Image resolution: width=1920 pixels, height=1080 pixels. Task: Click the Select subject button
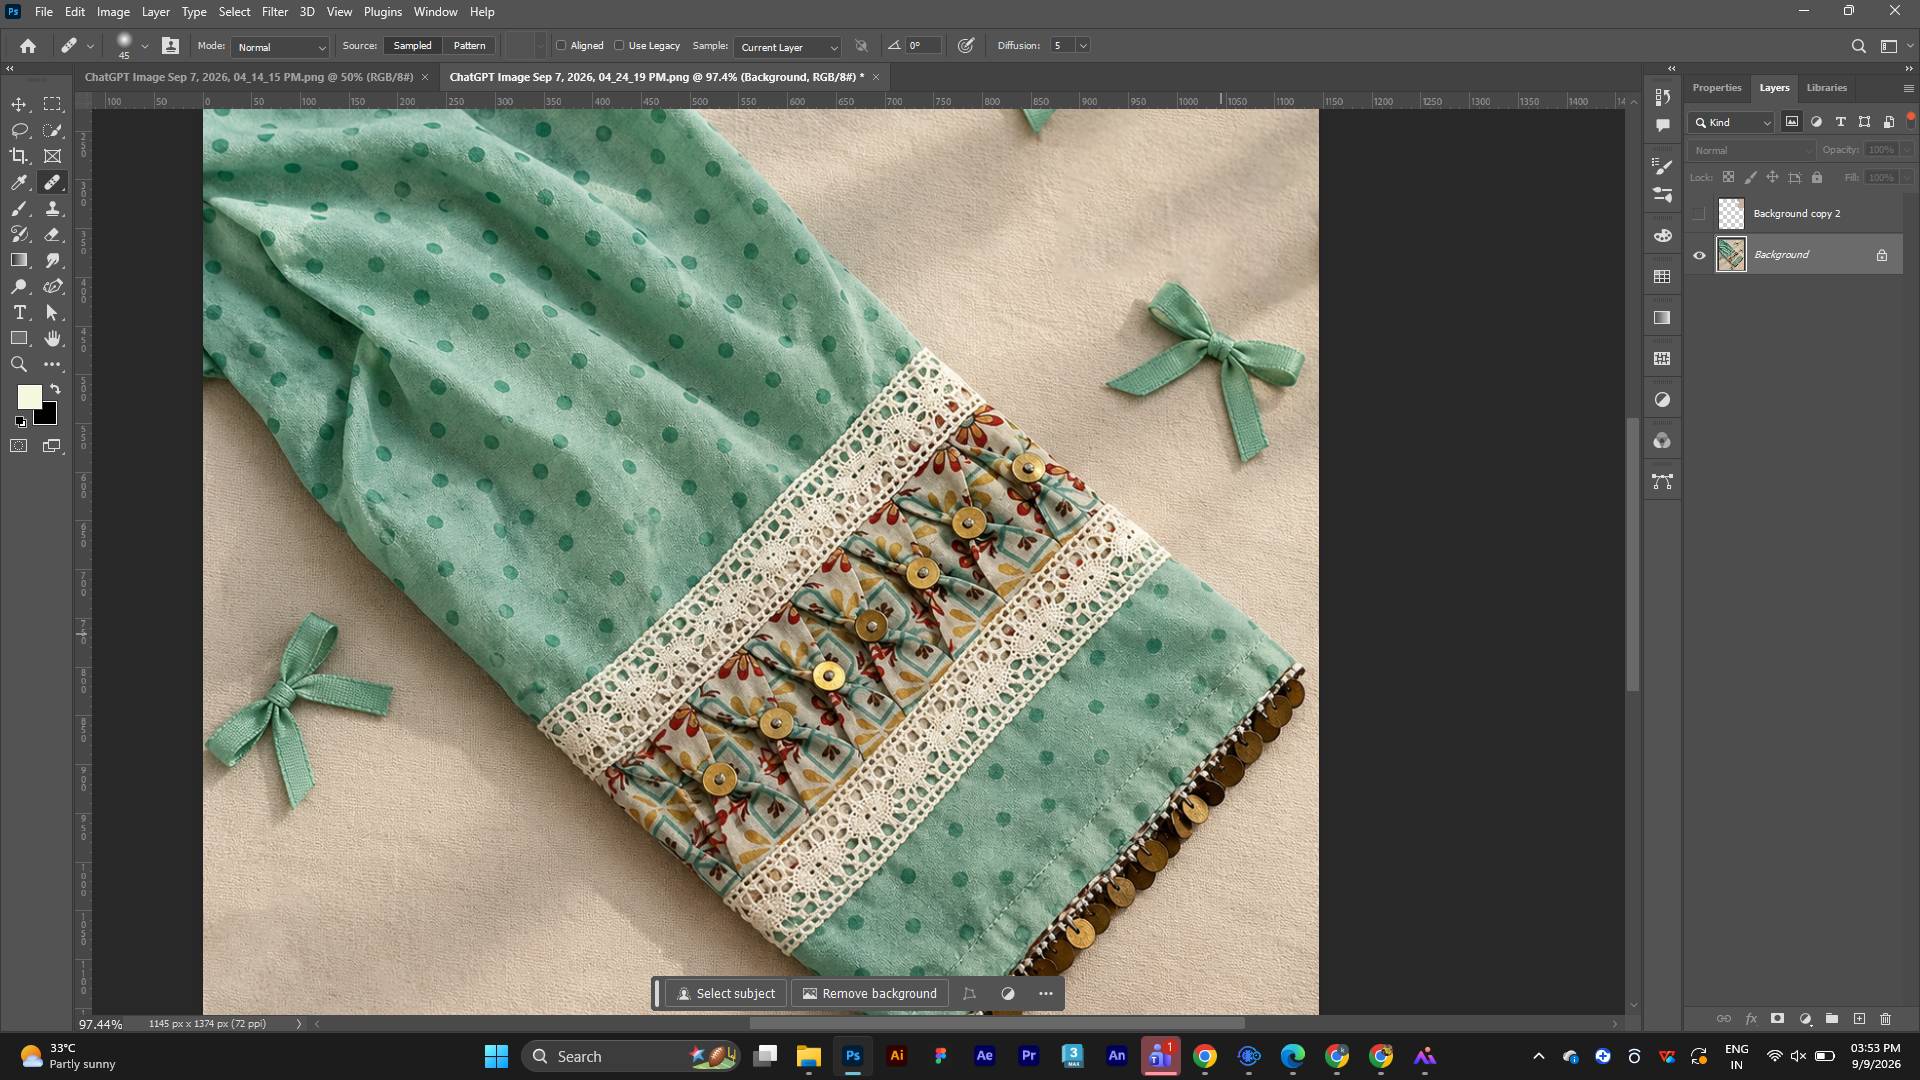[x=726, y=994]
